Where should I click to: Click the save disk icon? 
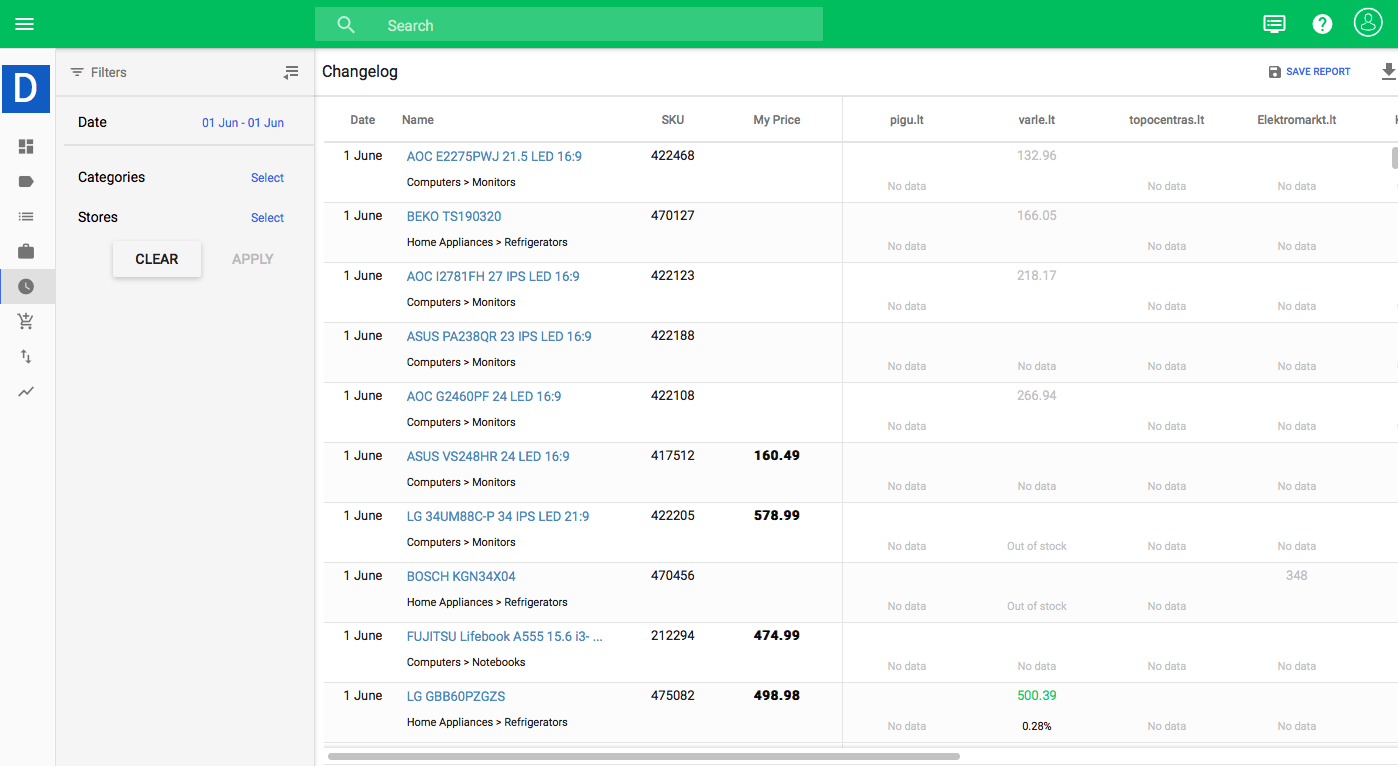click(1274, 72)
